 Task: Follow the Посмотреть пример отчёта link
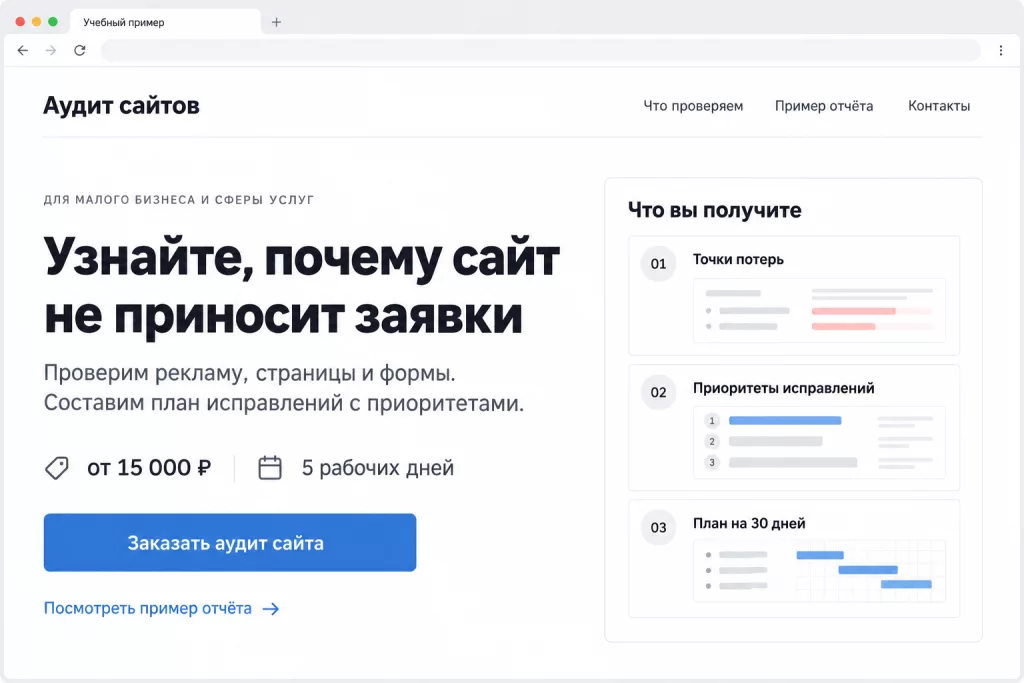pos(148,609)
